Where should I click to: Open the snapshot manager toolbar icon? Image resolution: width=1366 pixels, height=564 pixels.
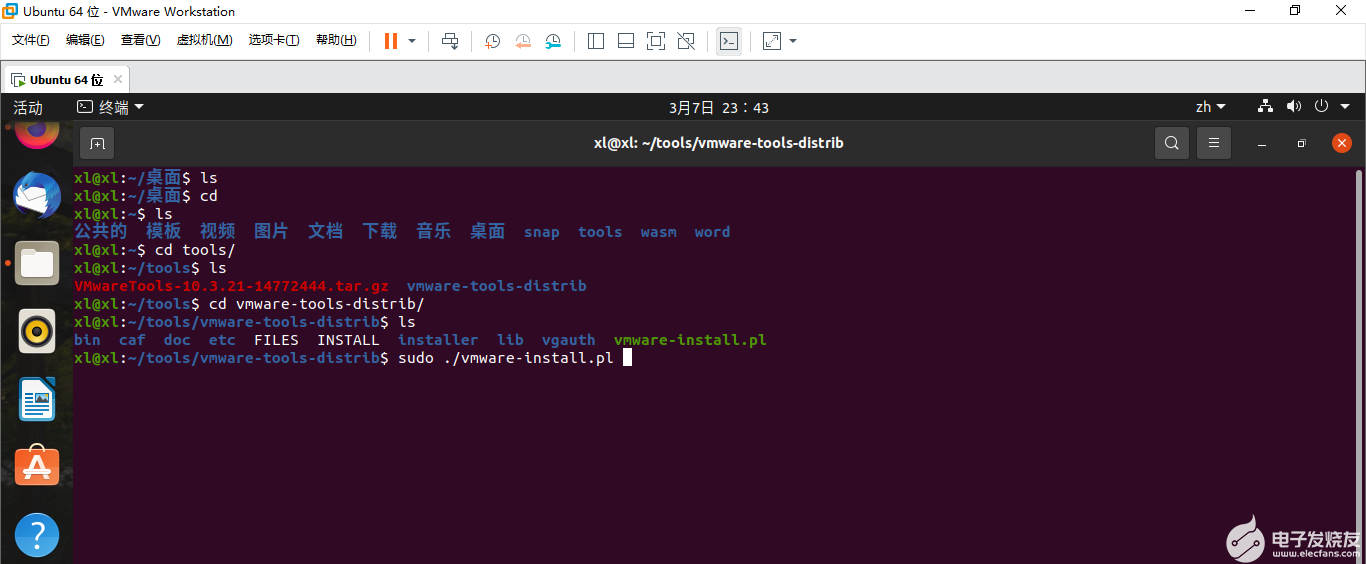pos(553,41)
